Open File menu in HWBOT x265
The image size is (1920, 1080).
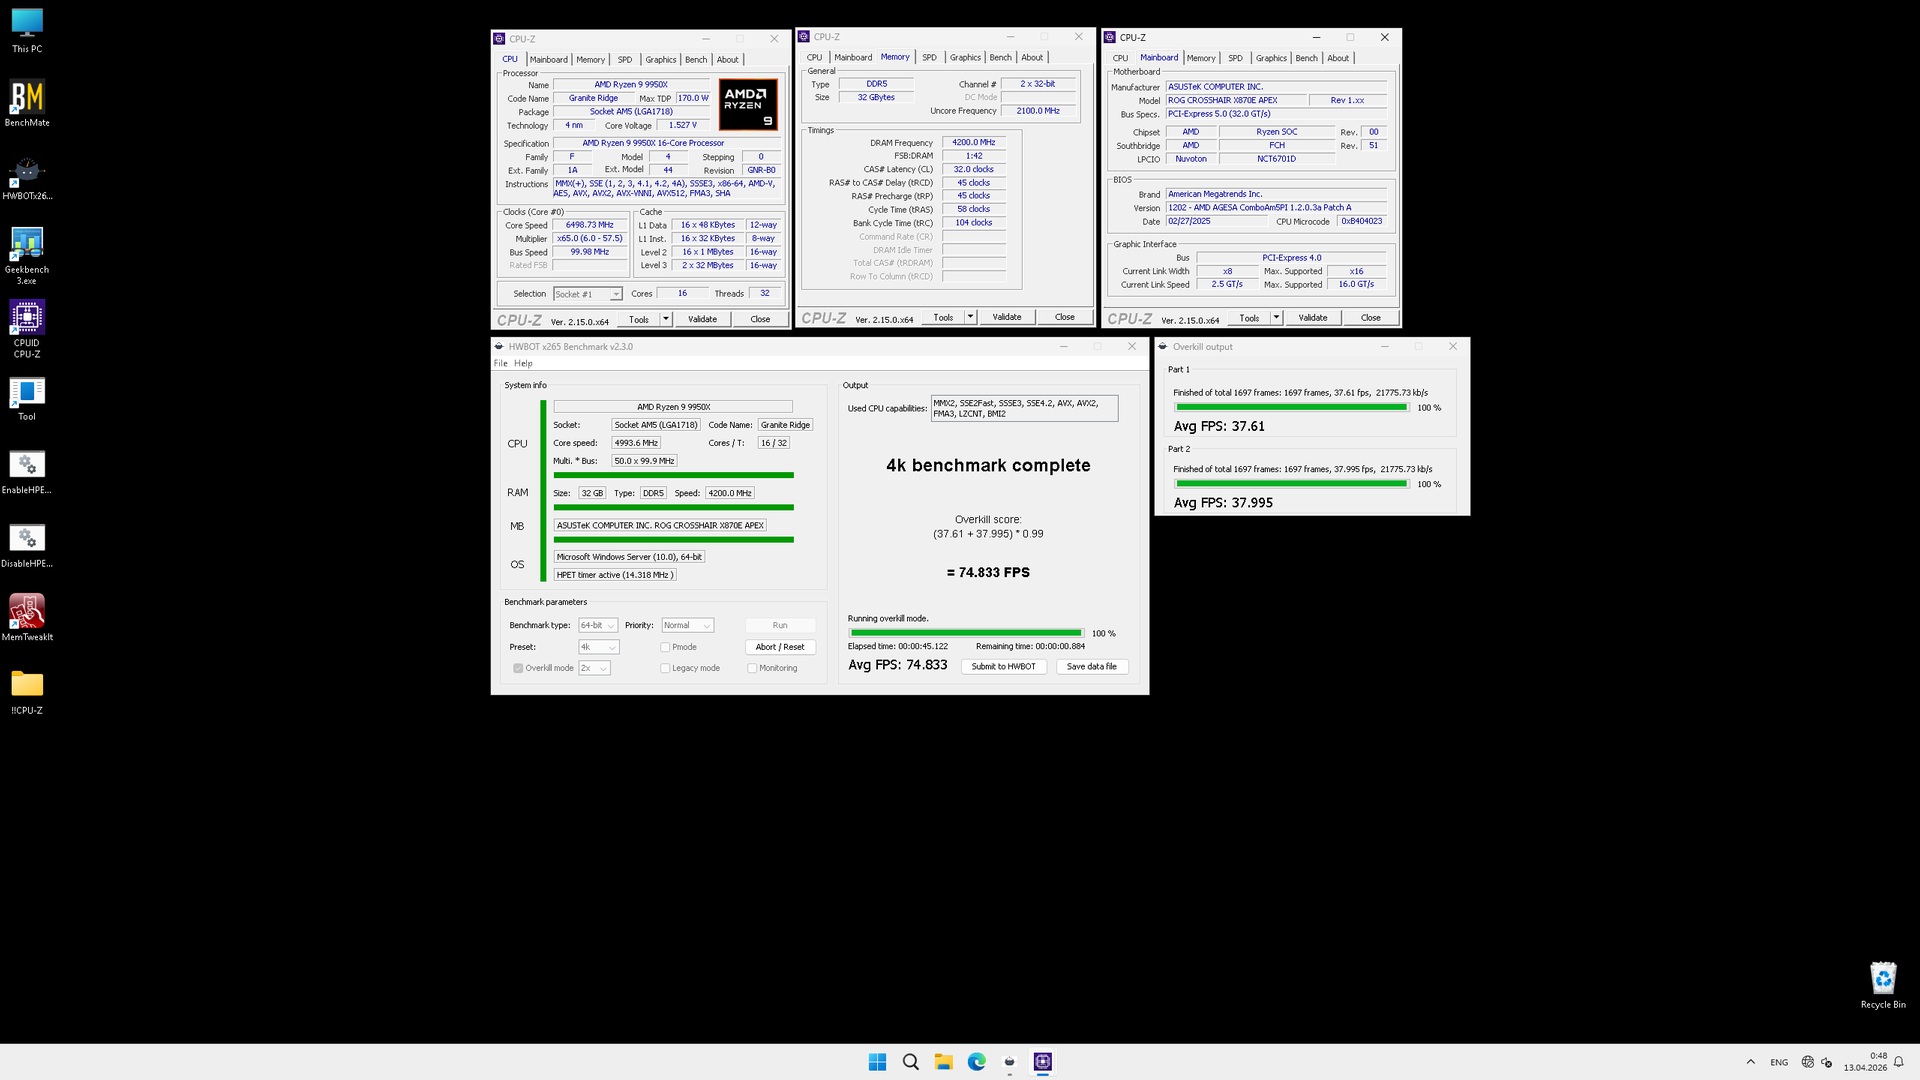pos(500,363)
